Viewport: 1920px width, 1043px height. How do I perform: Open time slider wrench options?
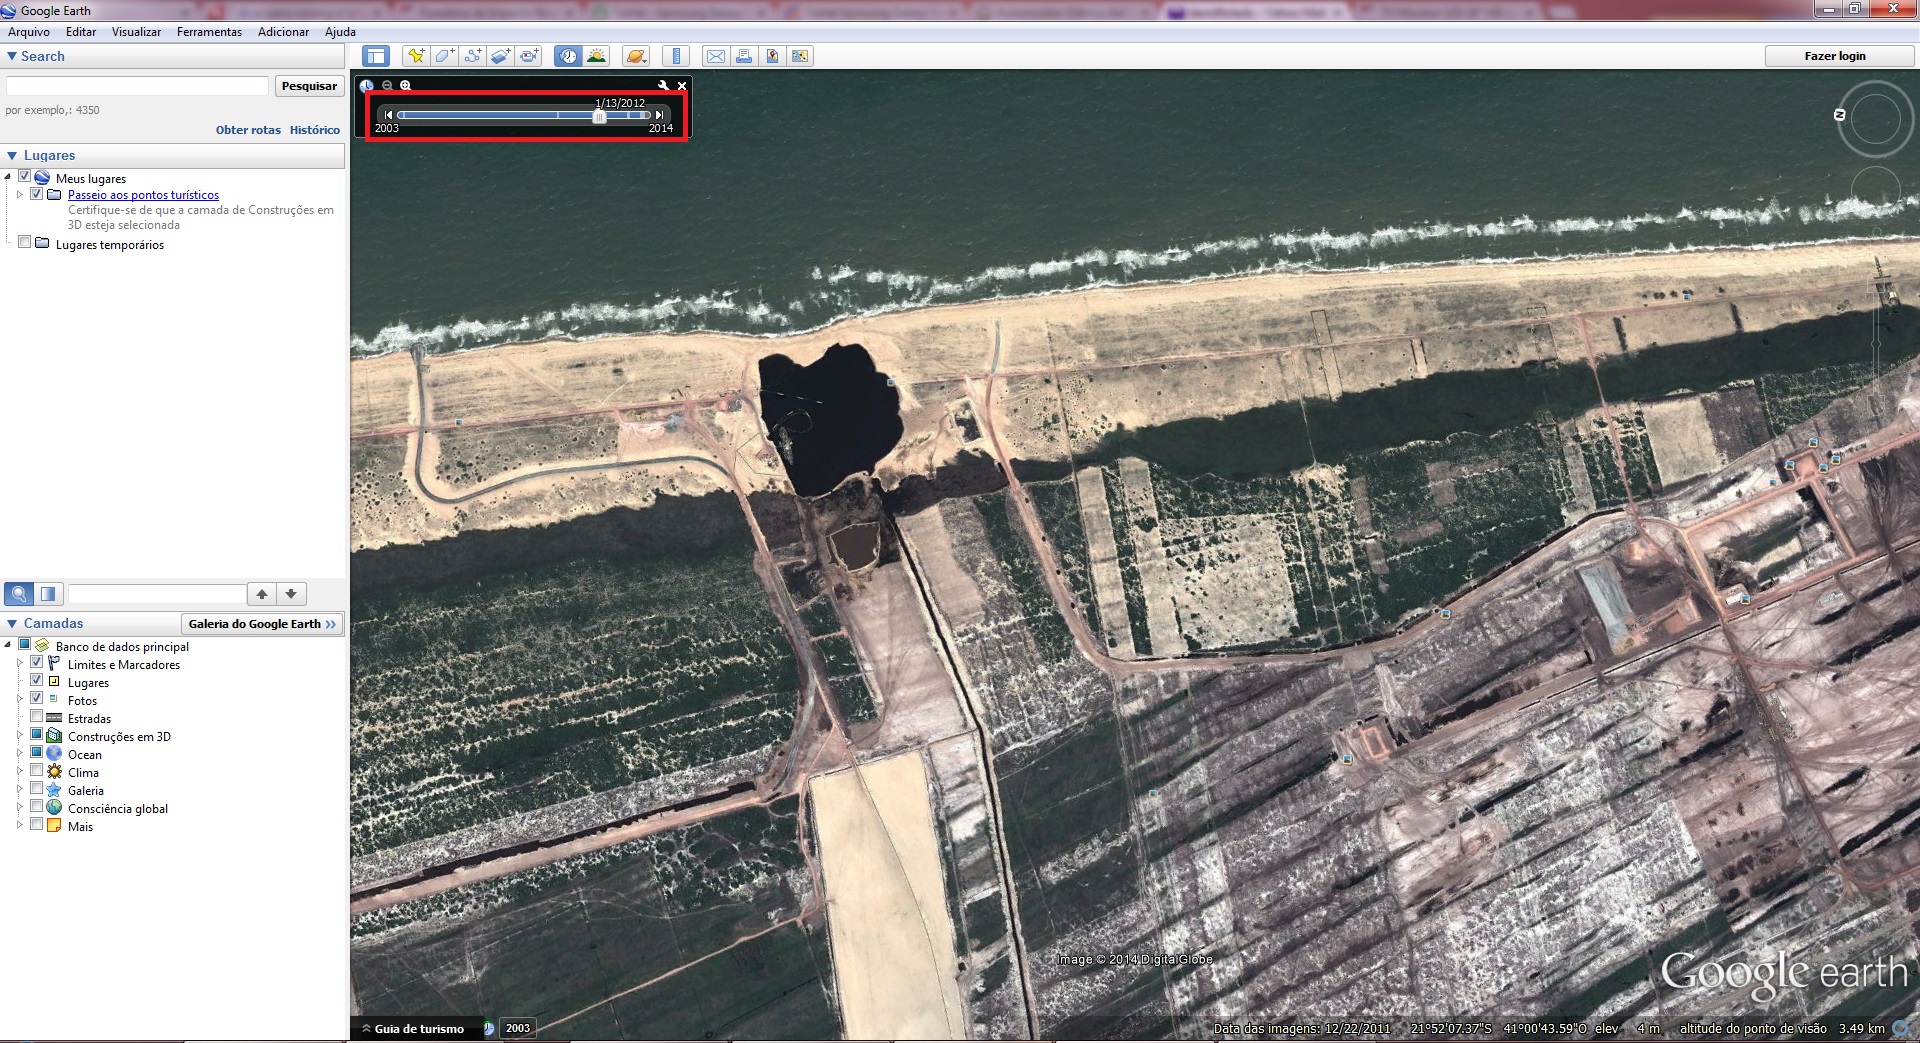click(x=663, y=86)
